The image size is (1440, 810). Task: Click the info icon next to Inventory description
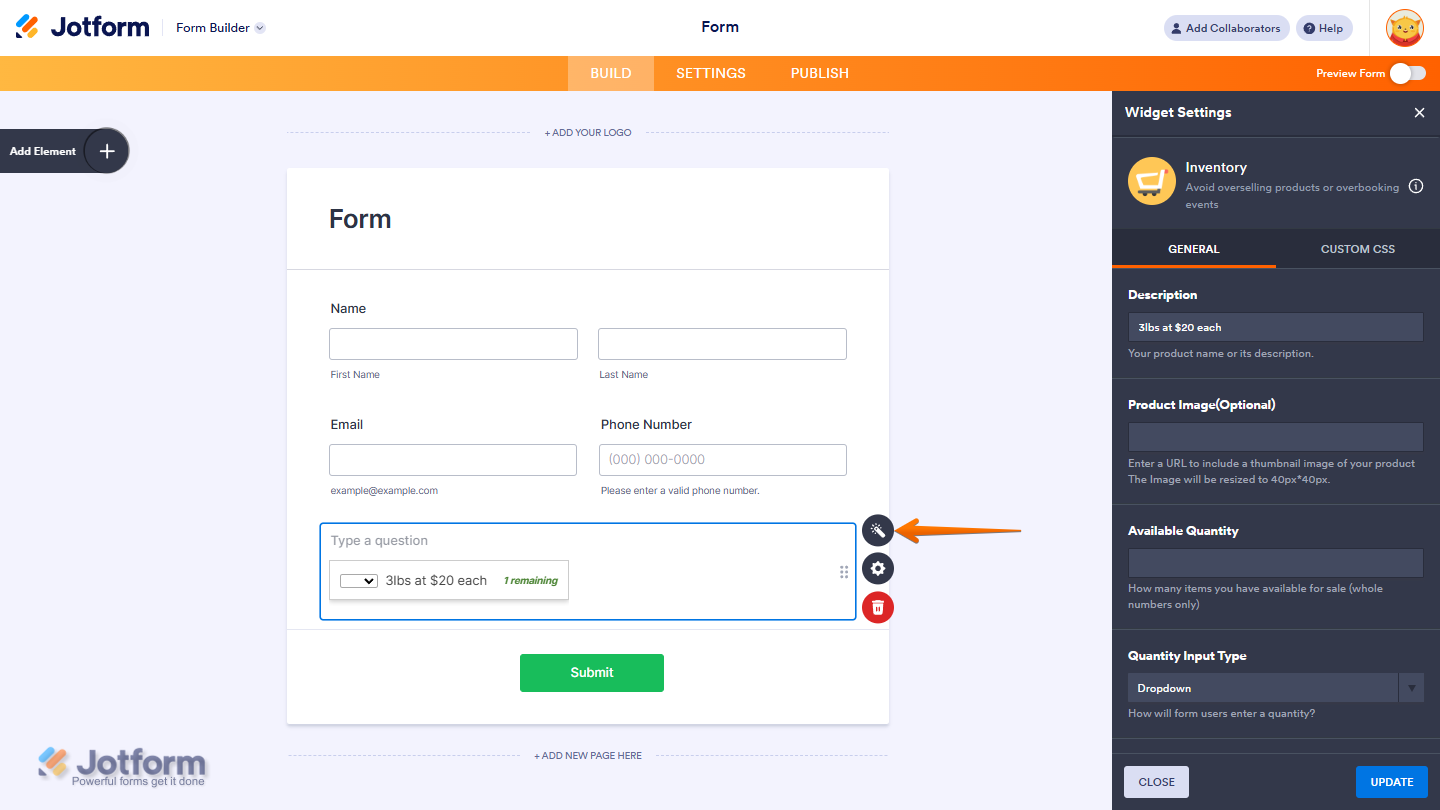coord(1416,186)
